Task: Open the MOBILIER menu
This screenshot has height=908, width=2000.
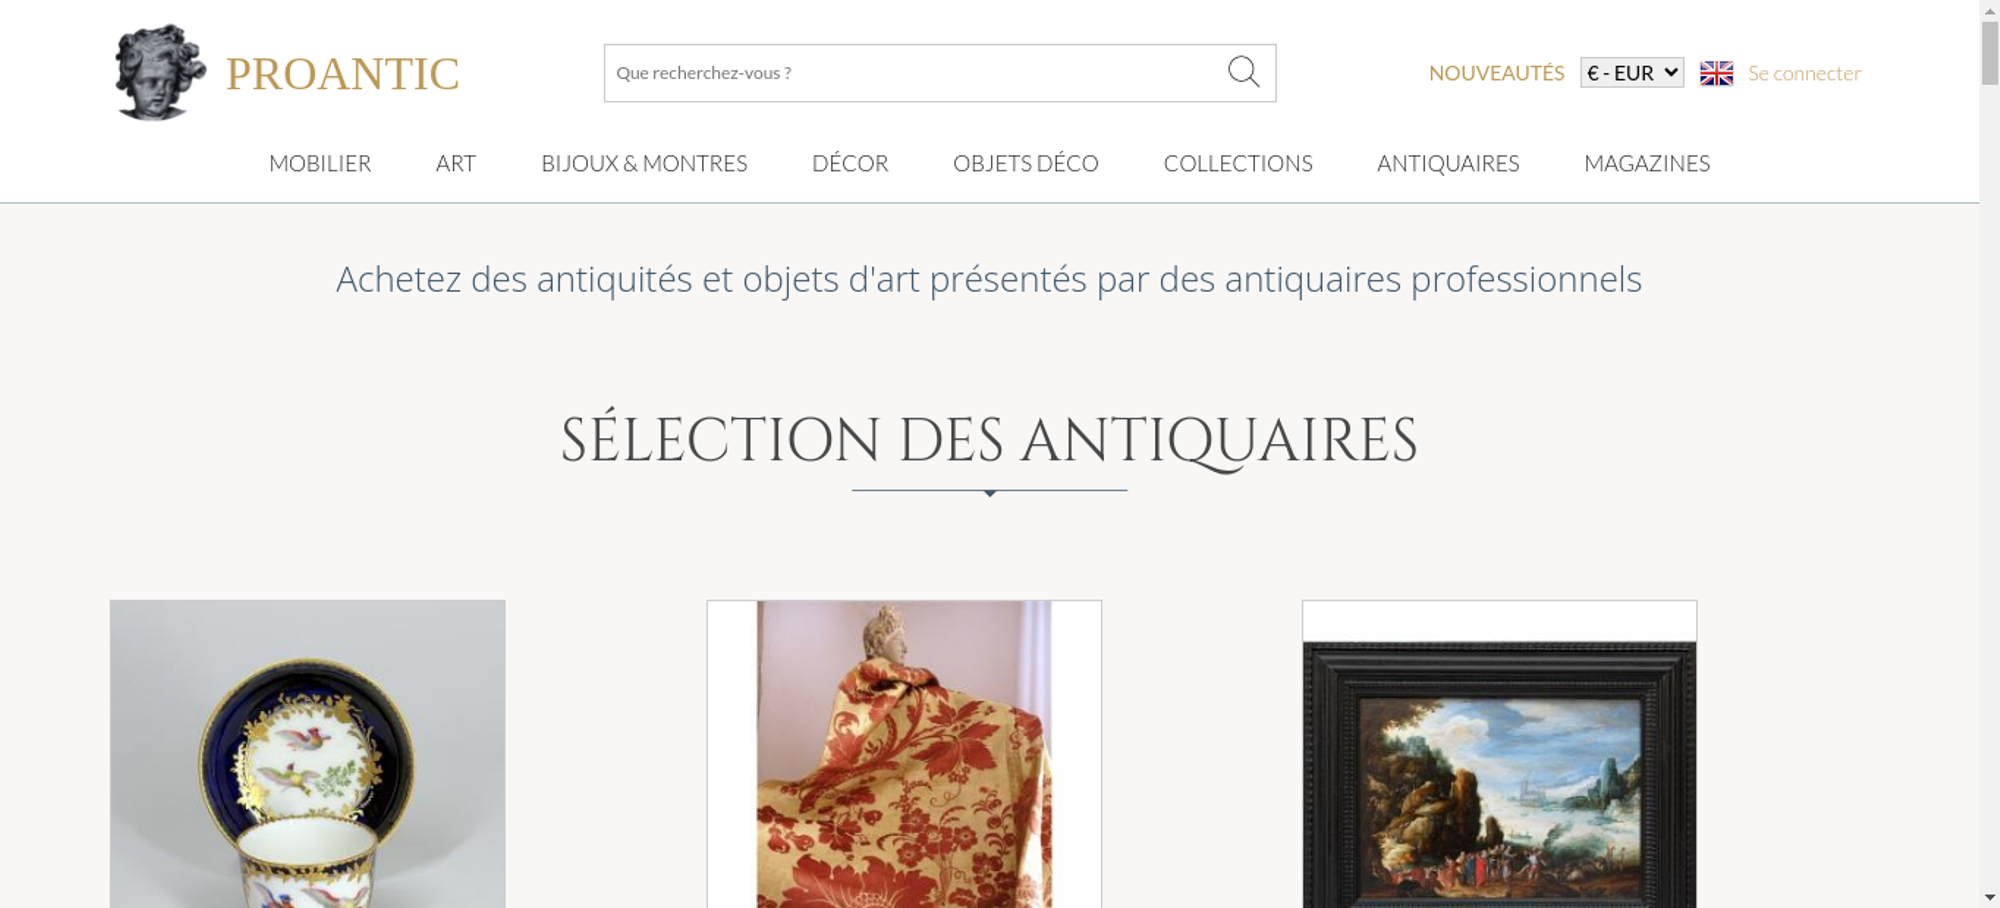Action: [320, 163]
